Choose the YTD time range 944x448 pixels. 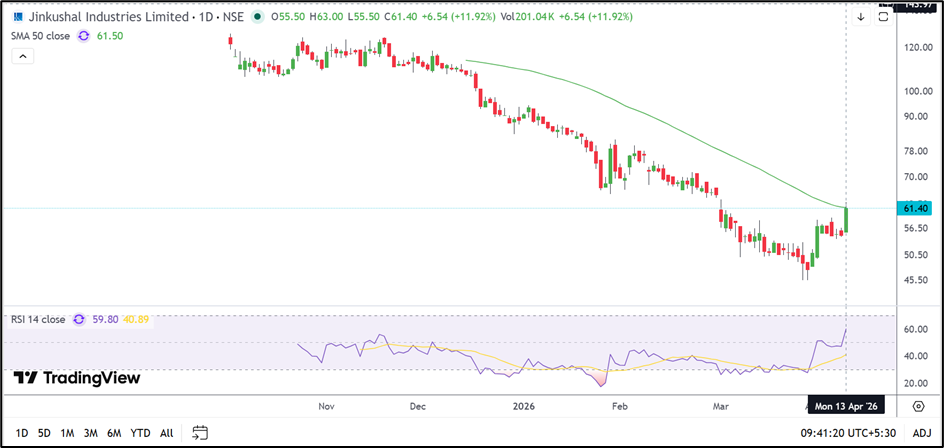tap(141, 433)
